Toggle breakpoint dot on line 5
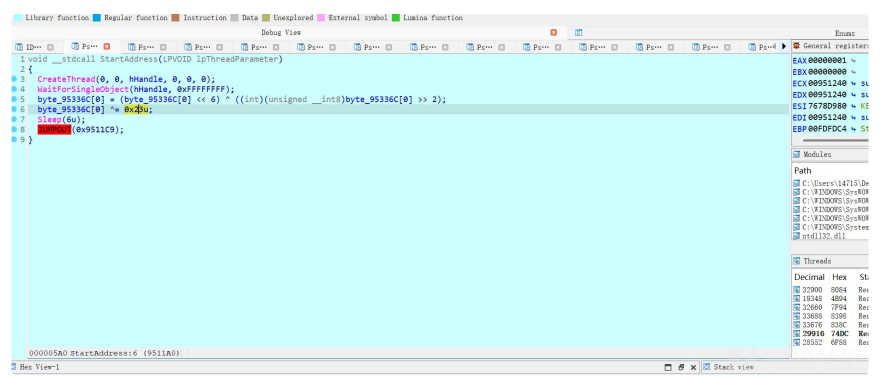880x378 pixels. pos(14,99)
